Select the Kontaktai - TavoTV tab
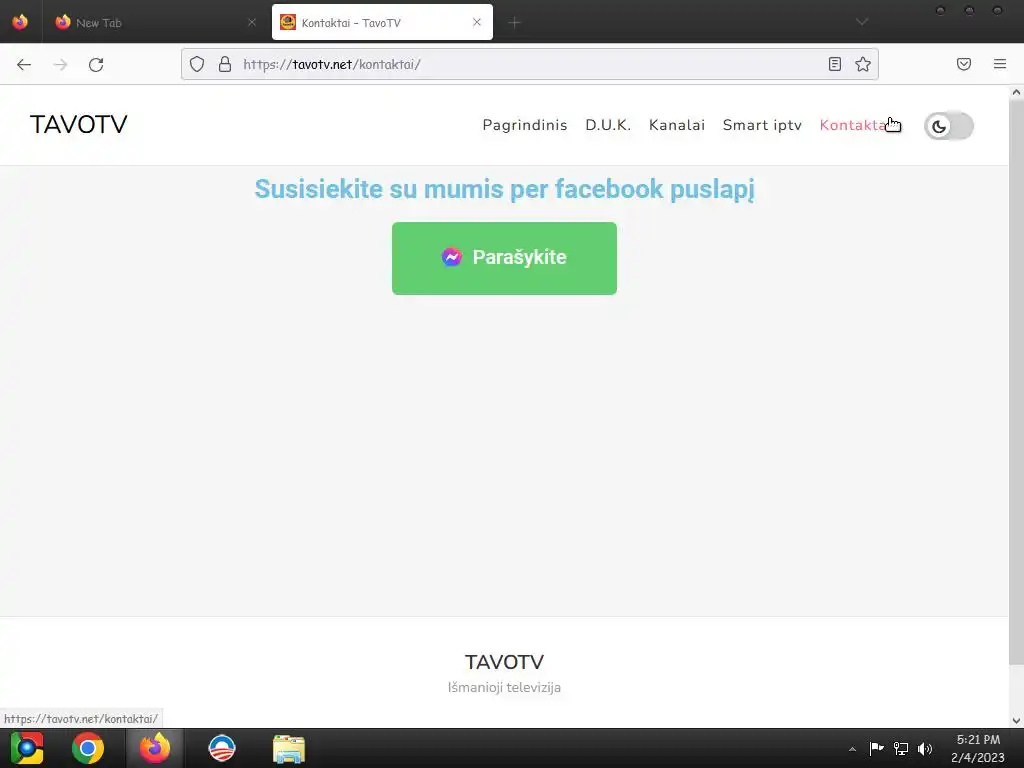The image size is (1024, 768). (x=382, y=22)
